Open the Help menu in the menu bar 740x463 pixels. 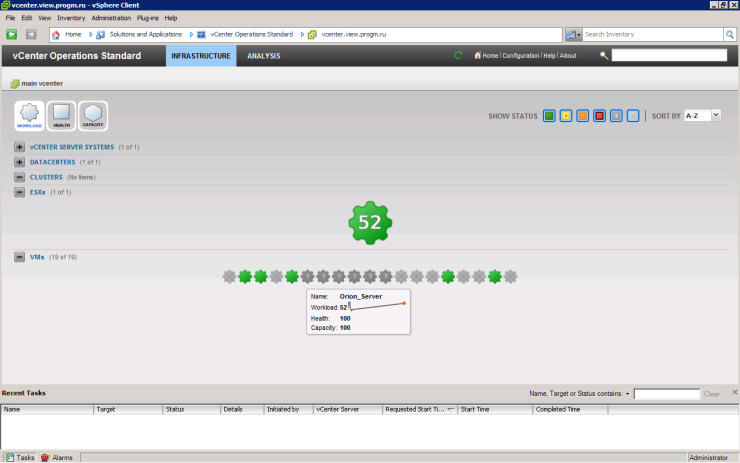coord(171,18)
